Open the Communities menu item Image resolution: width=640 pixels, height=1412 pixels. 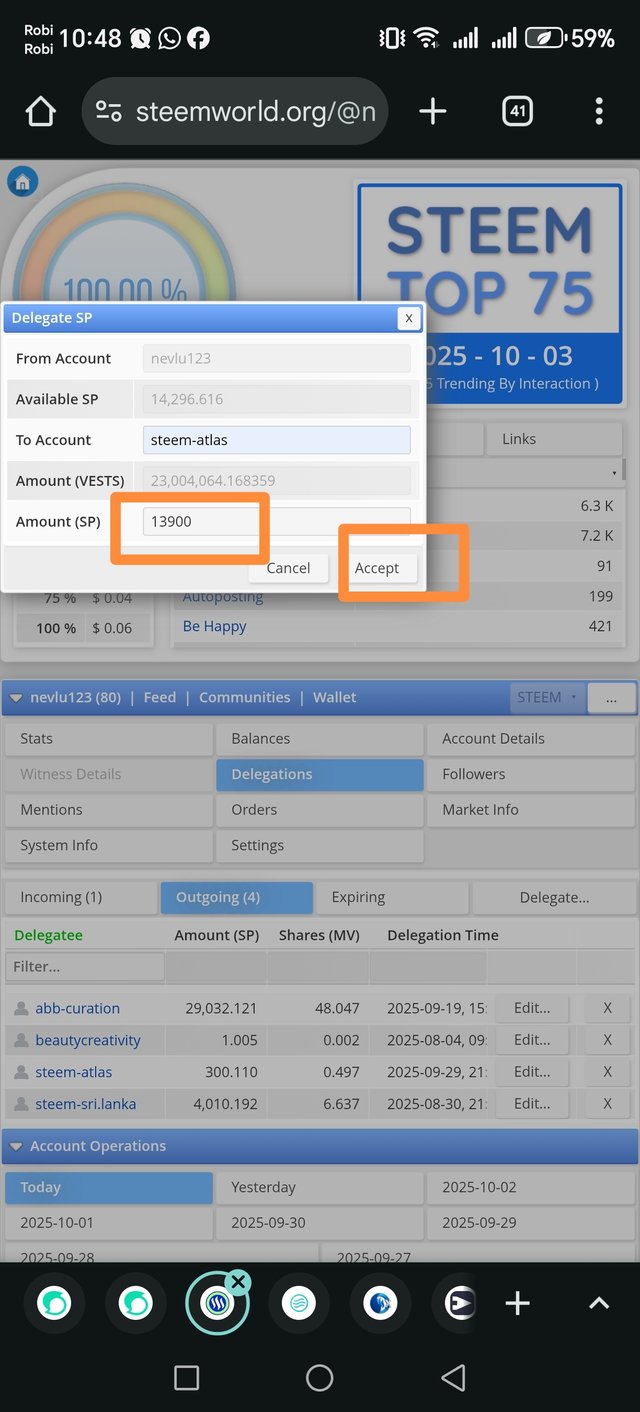tap(245, 697)
